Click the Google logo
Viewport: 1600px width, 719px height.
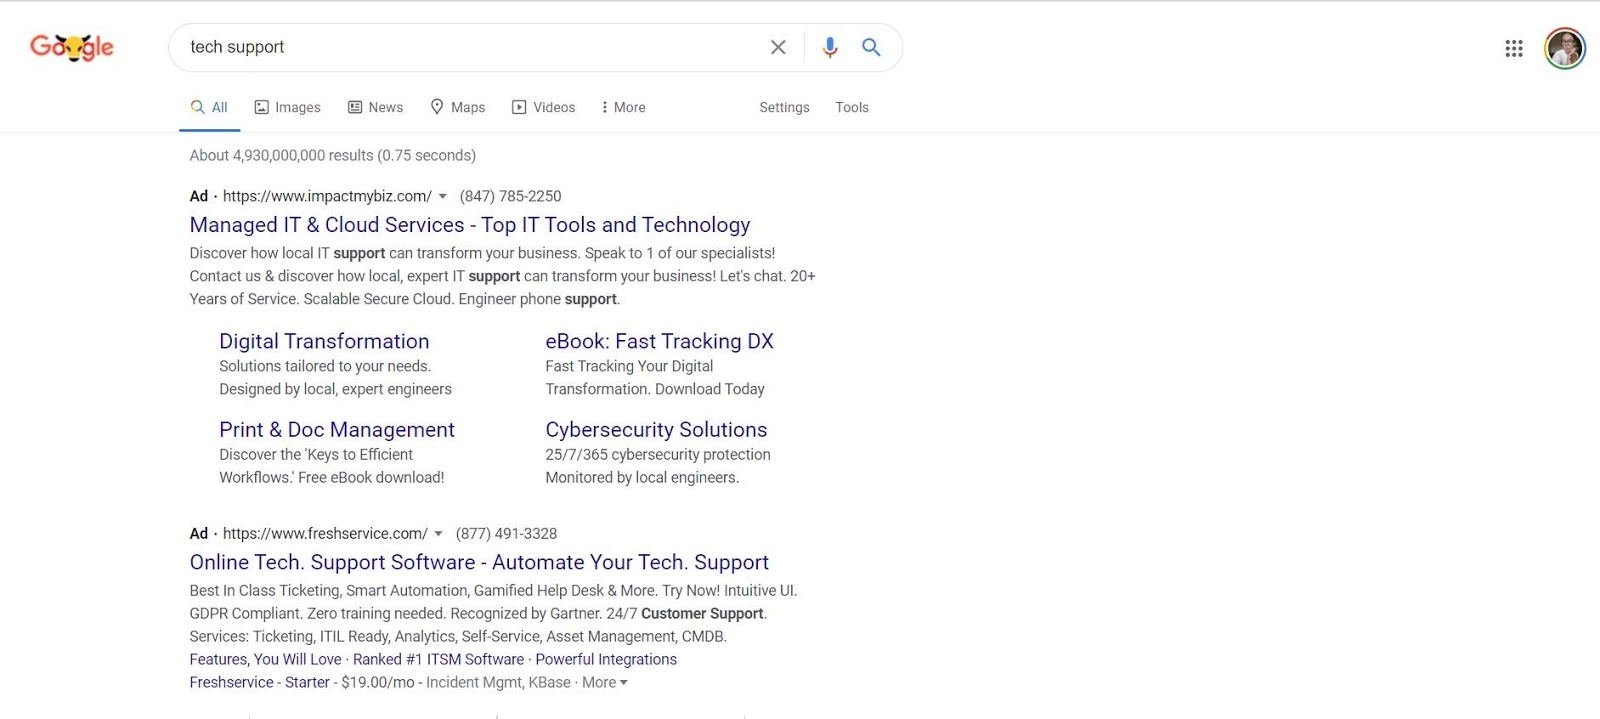coord(72,46)
